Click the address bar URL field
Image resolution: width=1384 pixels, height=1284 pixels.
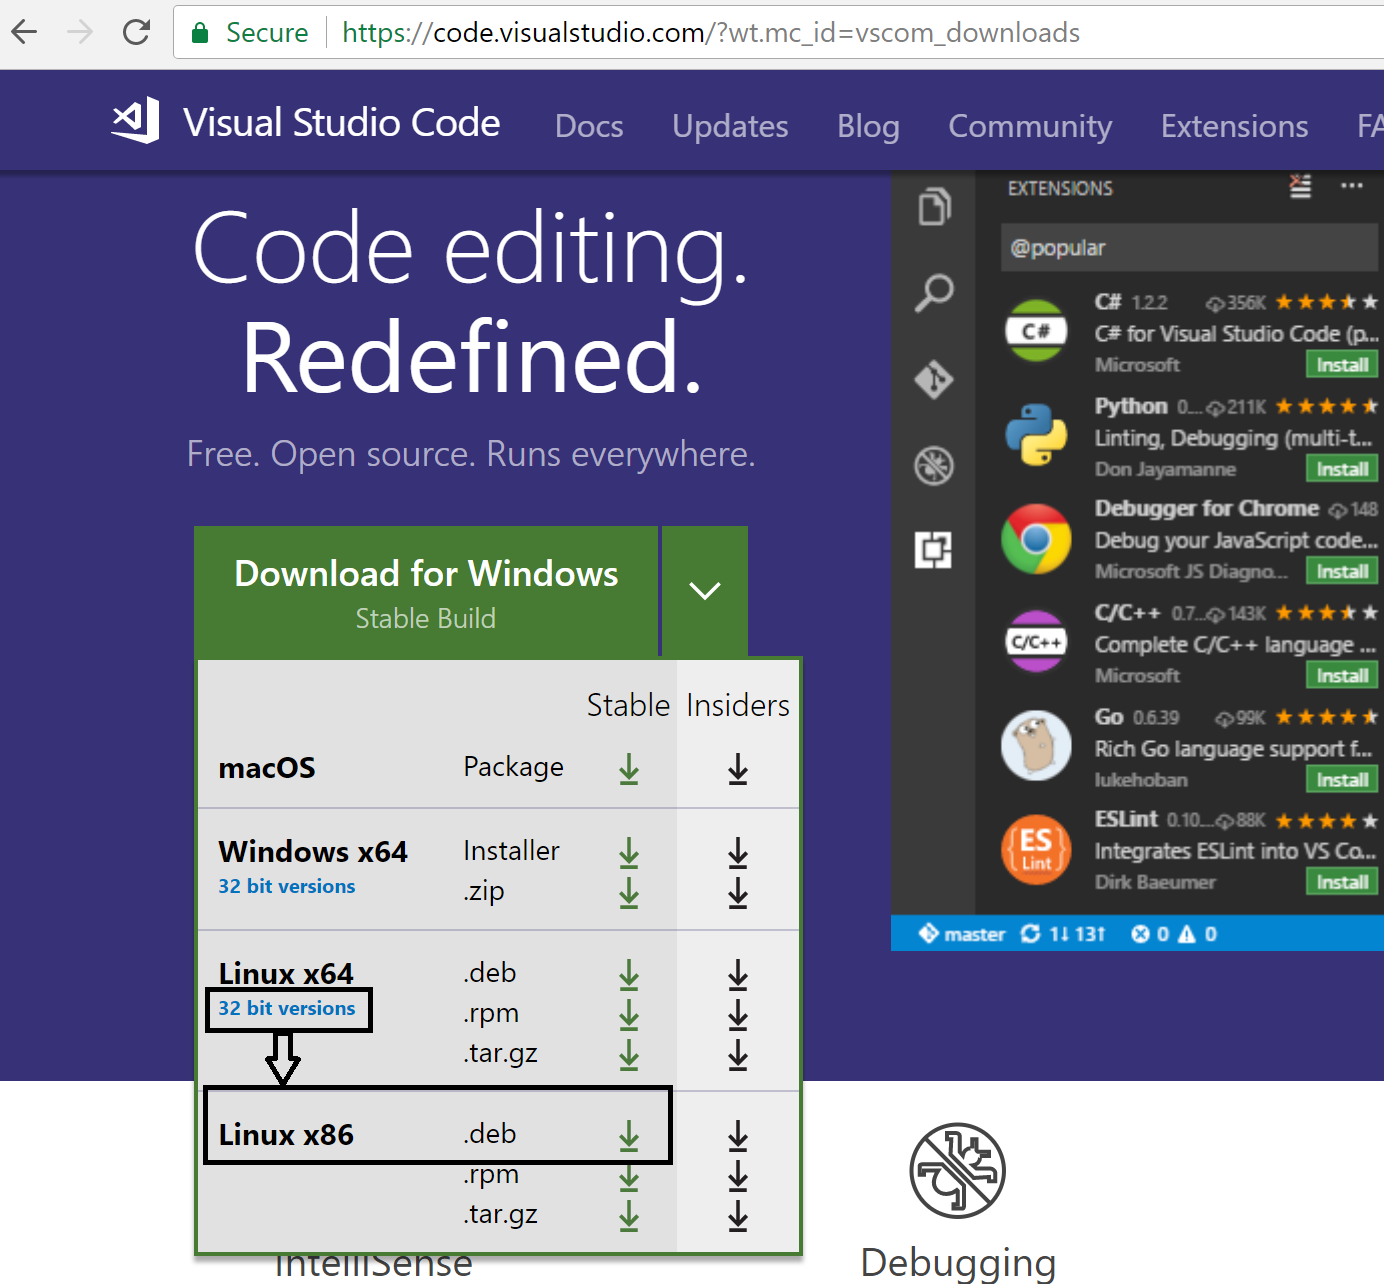tap(780, 32)
